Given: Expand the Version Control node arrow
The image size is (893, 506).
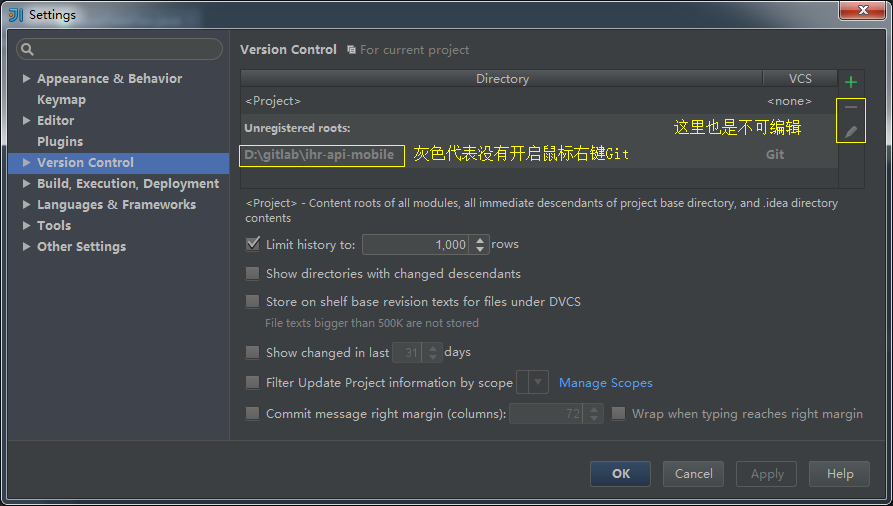Looking at the screenshot, I should coord(26,162).
